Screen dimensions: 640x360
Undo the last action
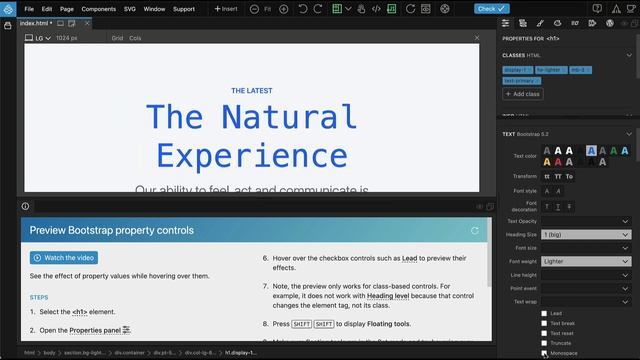[302, 9]
